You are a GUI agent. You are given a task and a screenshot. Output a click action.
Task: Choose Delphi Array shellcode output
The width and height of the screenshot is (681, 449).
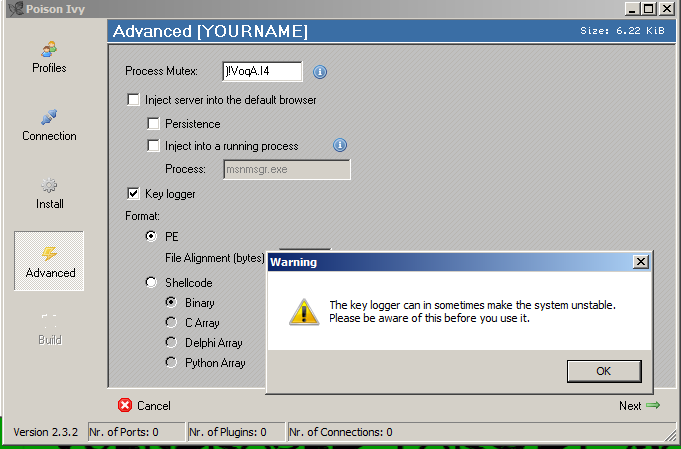click(x=171, y=342)
